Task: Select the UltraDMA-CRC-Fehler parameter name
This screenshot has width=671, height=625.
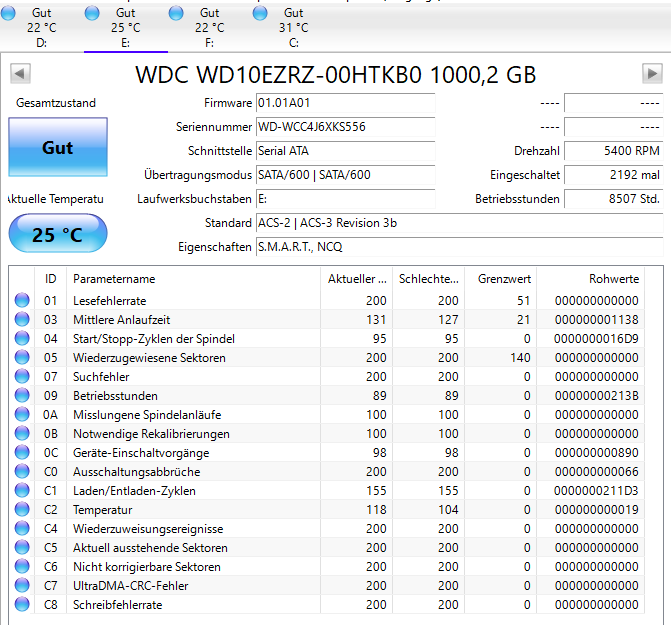Action: click(131, 586)
